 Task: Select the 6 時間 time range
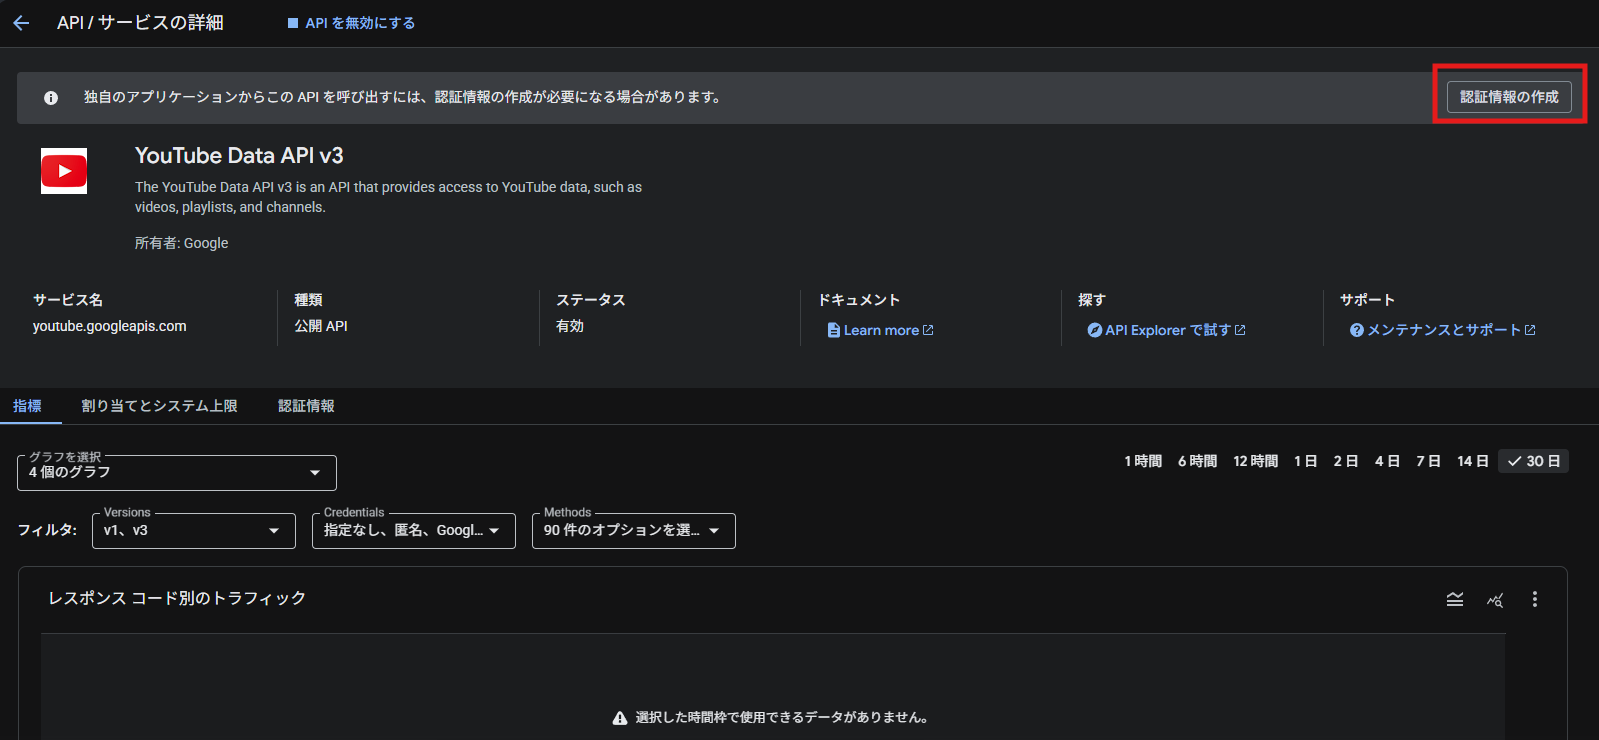click(1197, 461)
